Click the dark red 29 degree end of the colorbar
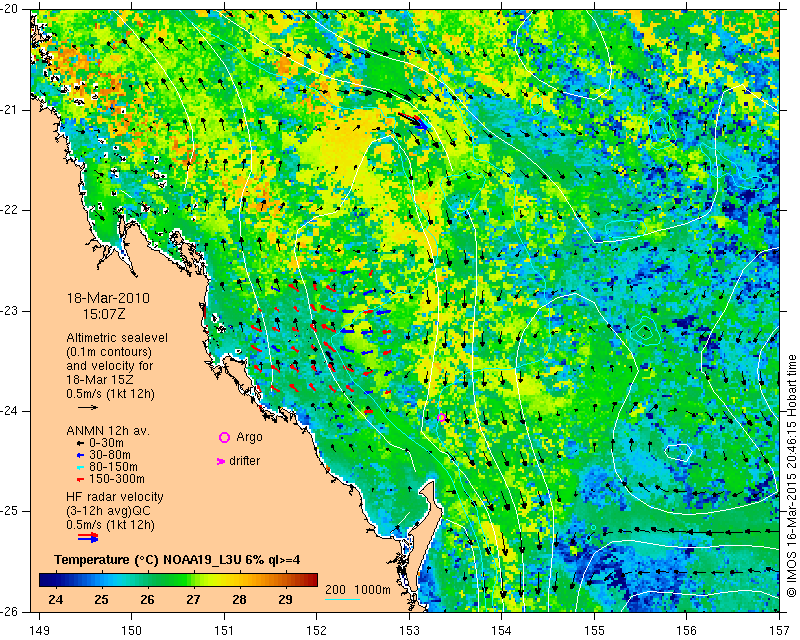Image resolution: width=800 pixels, height=640 pixels. pyautogui.click(x=310, y=580)
